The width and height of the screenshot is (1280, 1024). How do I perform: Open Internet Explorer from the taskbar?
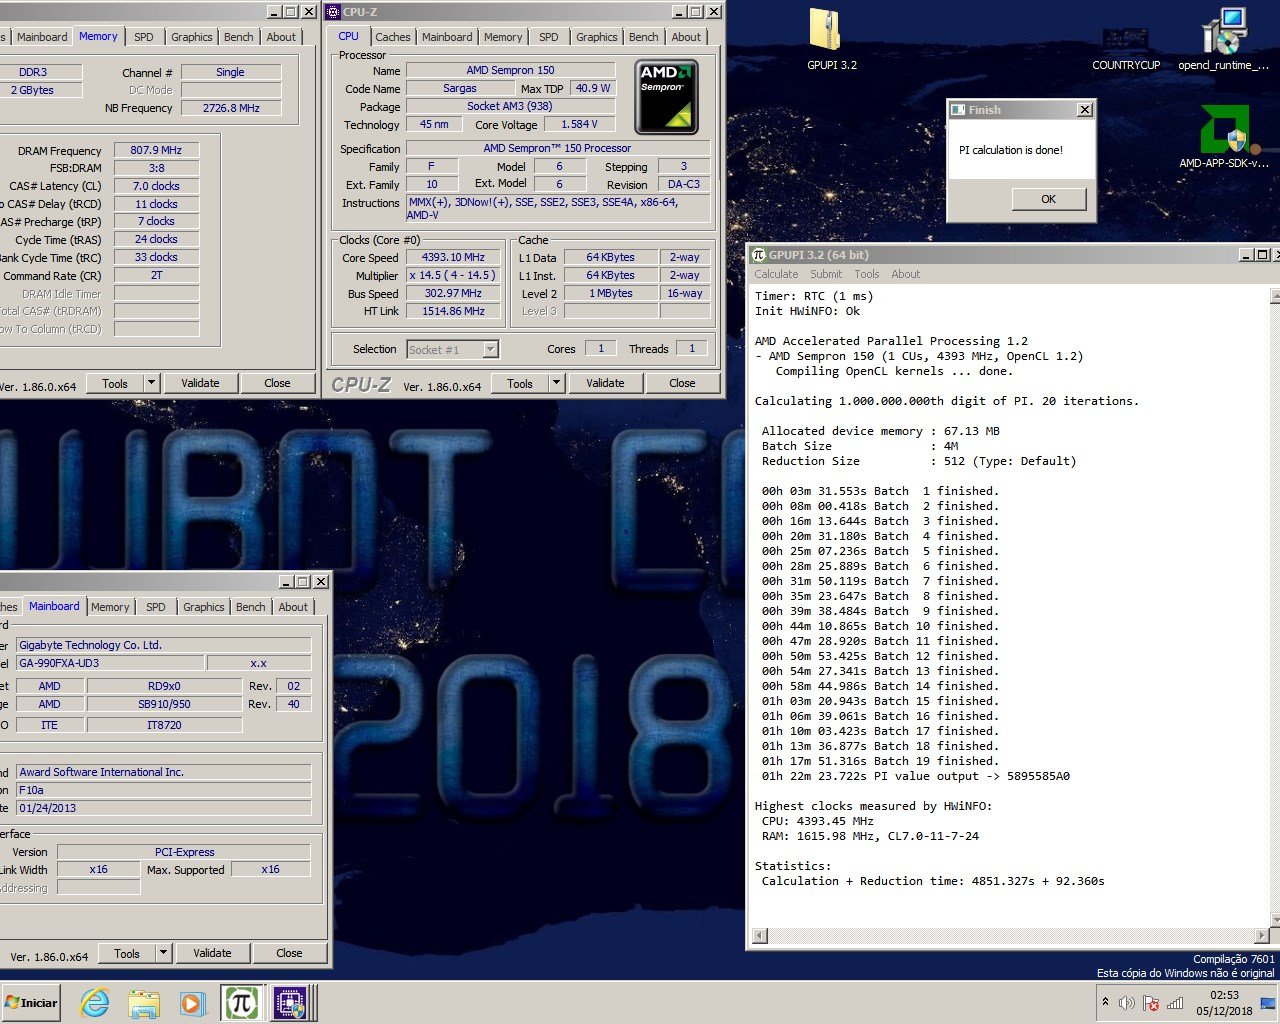[x=95, y=1003]
